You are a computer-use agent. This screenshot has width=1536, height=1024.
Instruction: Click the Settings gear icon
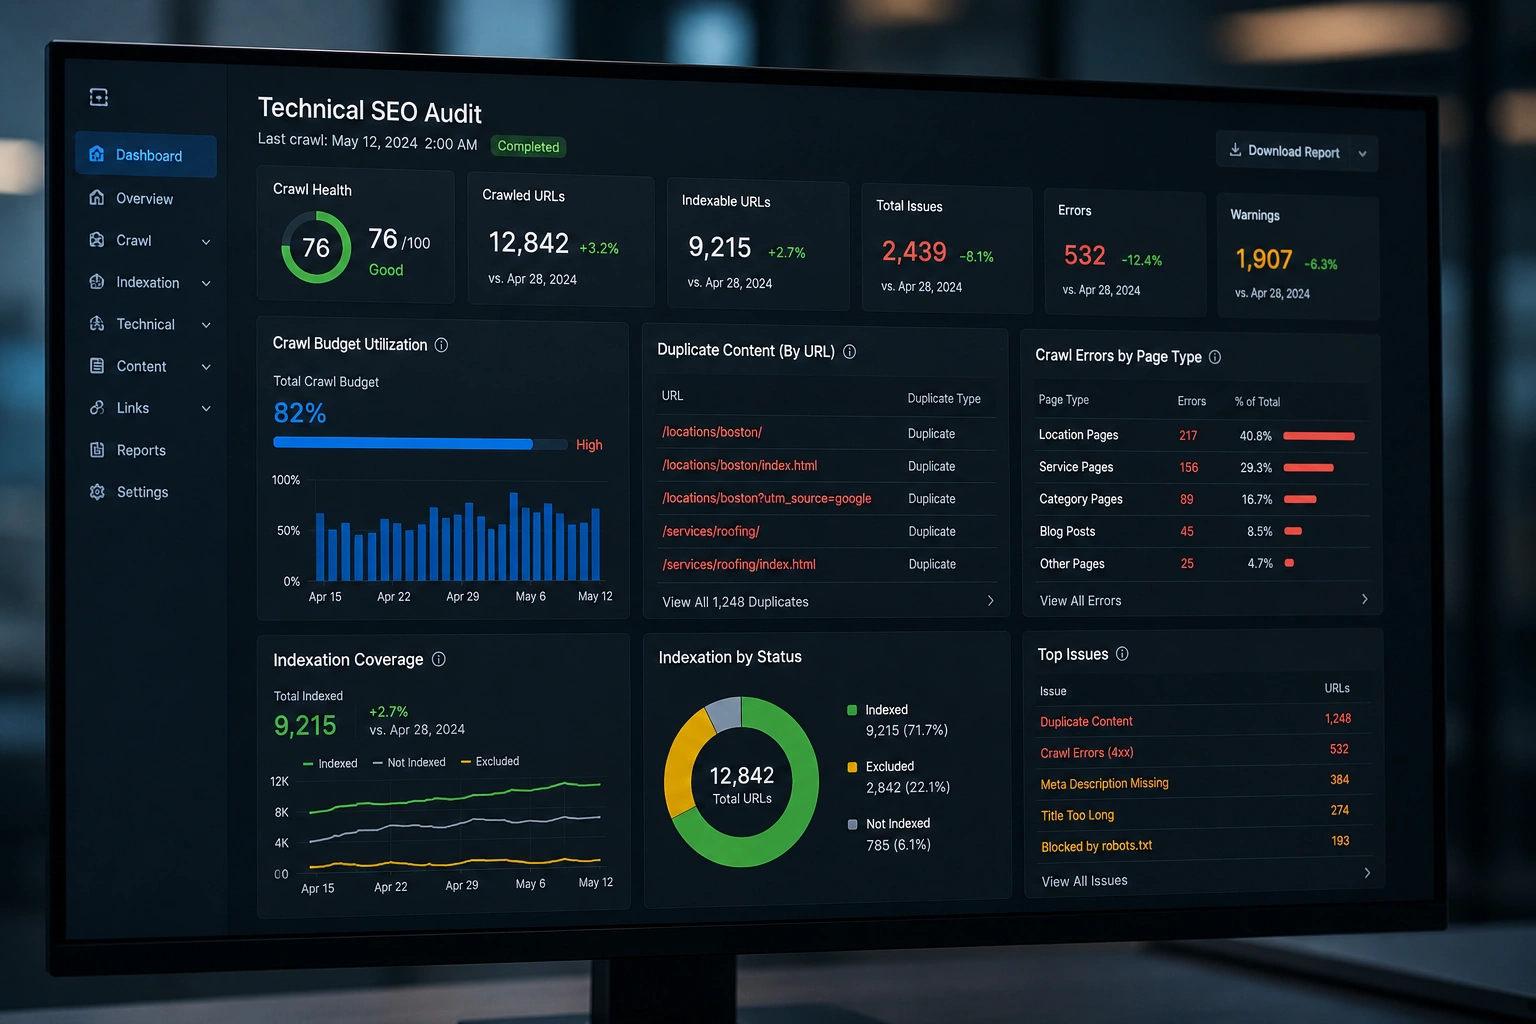pyautogui.click(x=97, y=492)
